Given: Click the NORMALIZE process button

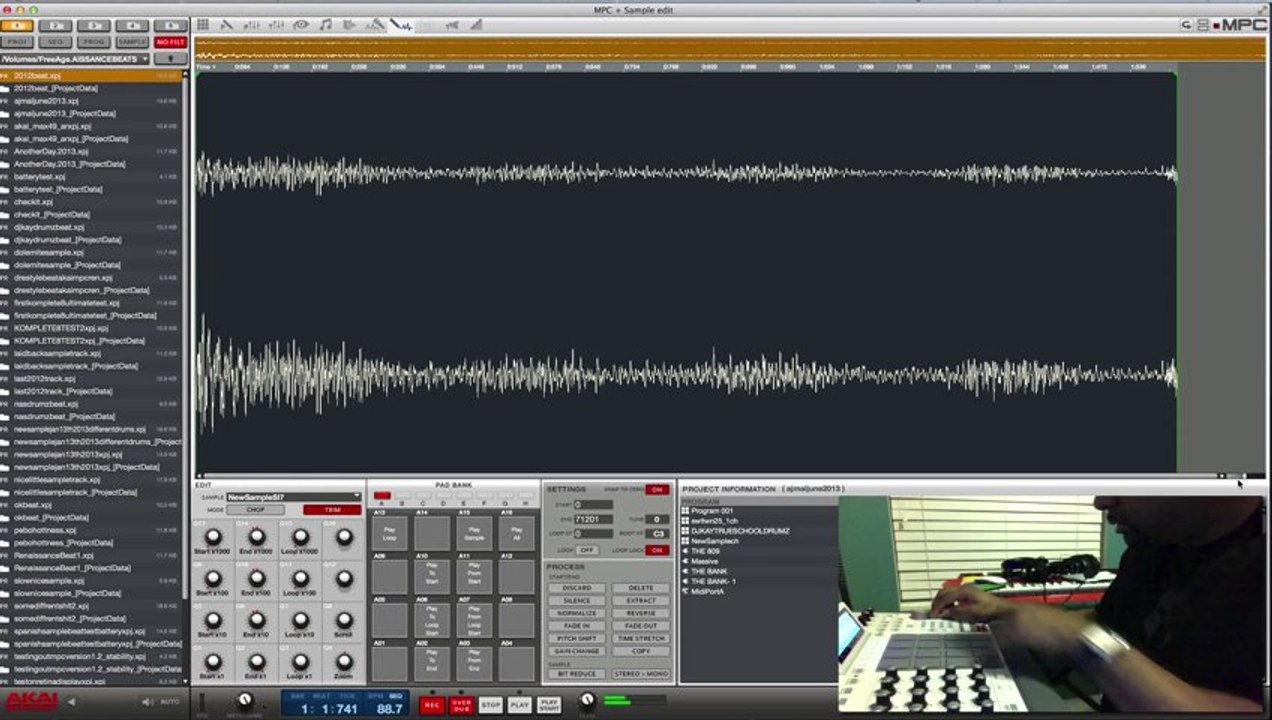Looking at the screenshot, I should pyautogui.click(x=577, y=613).
